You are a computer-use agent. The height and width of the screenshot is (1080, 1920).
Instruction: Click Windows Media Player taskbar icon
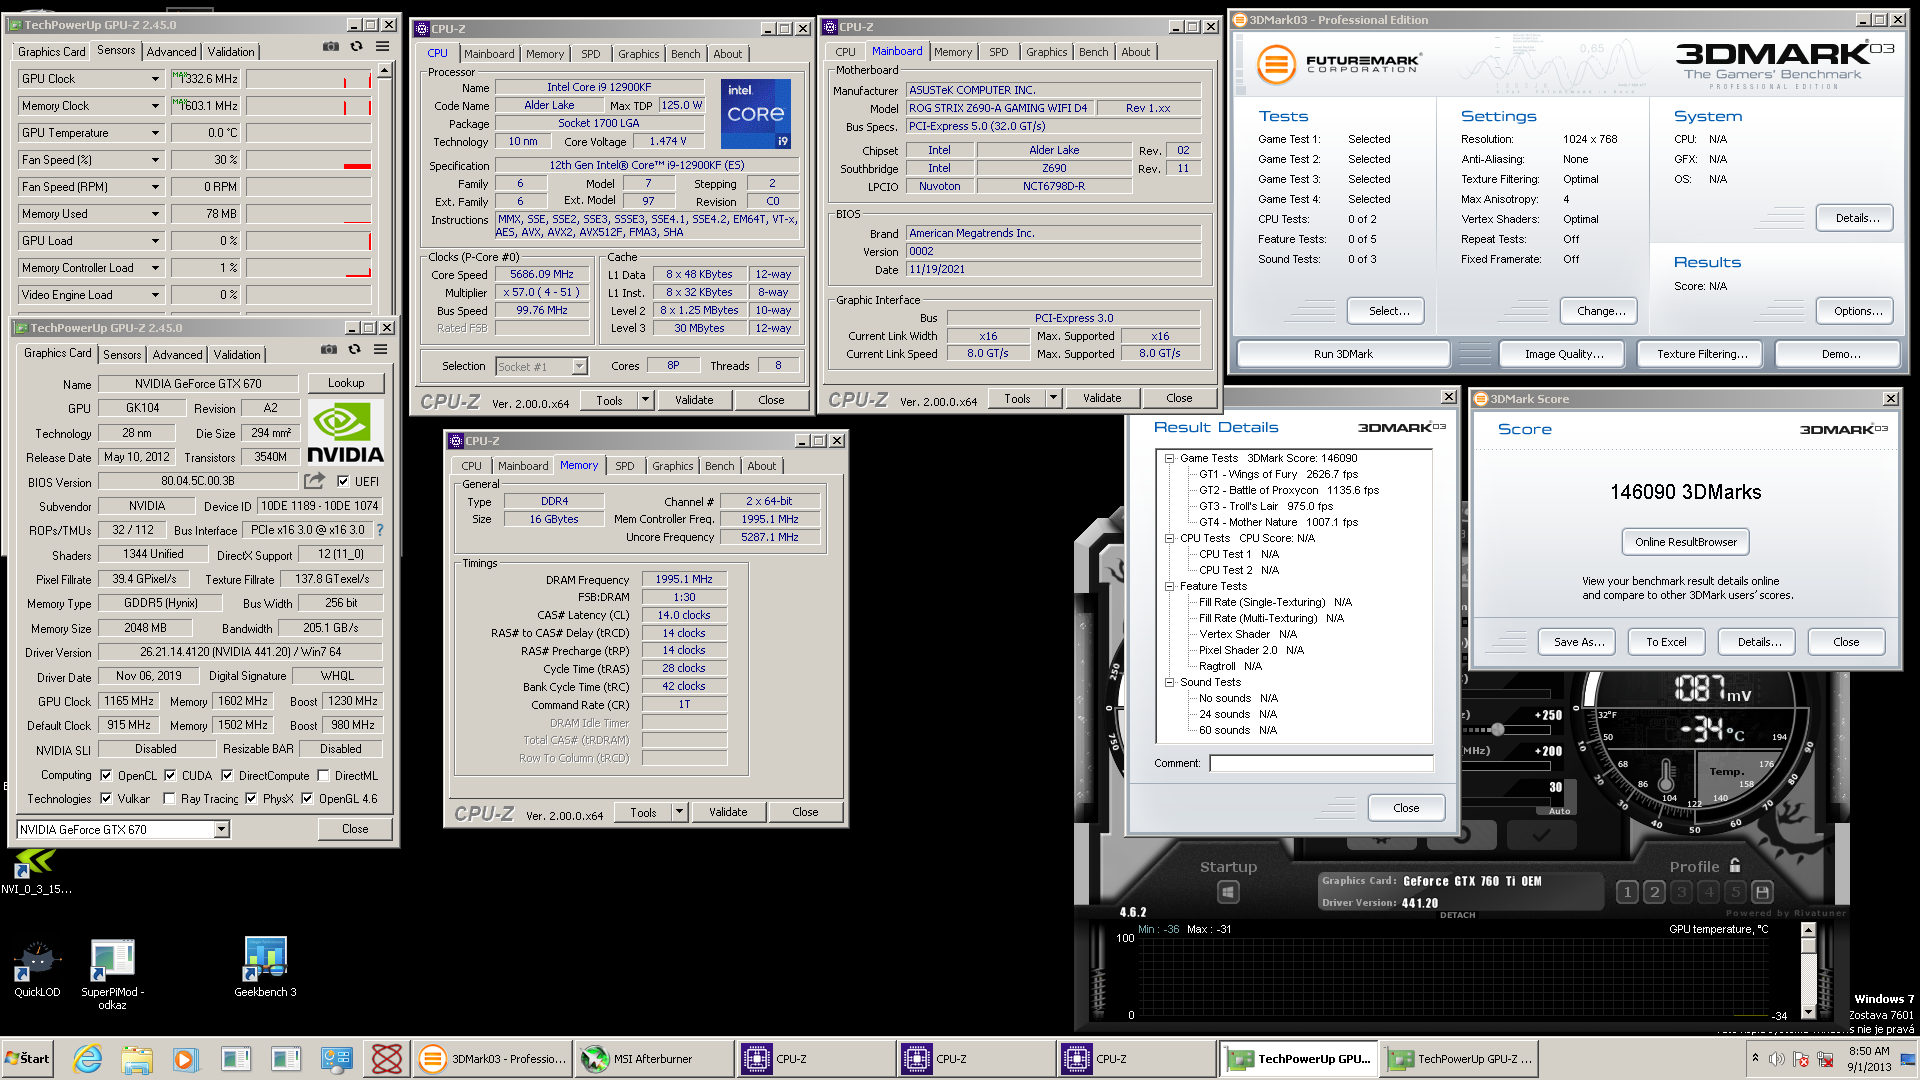[186, 1059]
